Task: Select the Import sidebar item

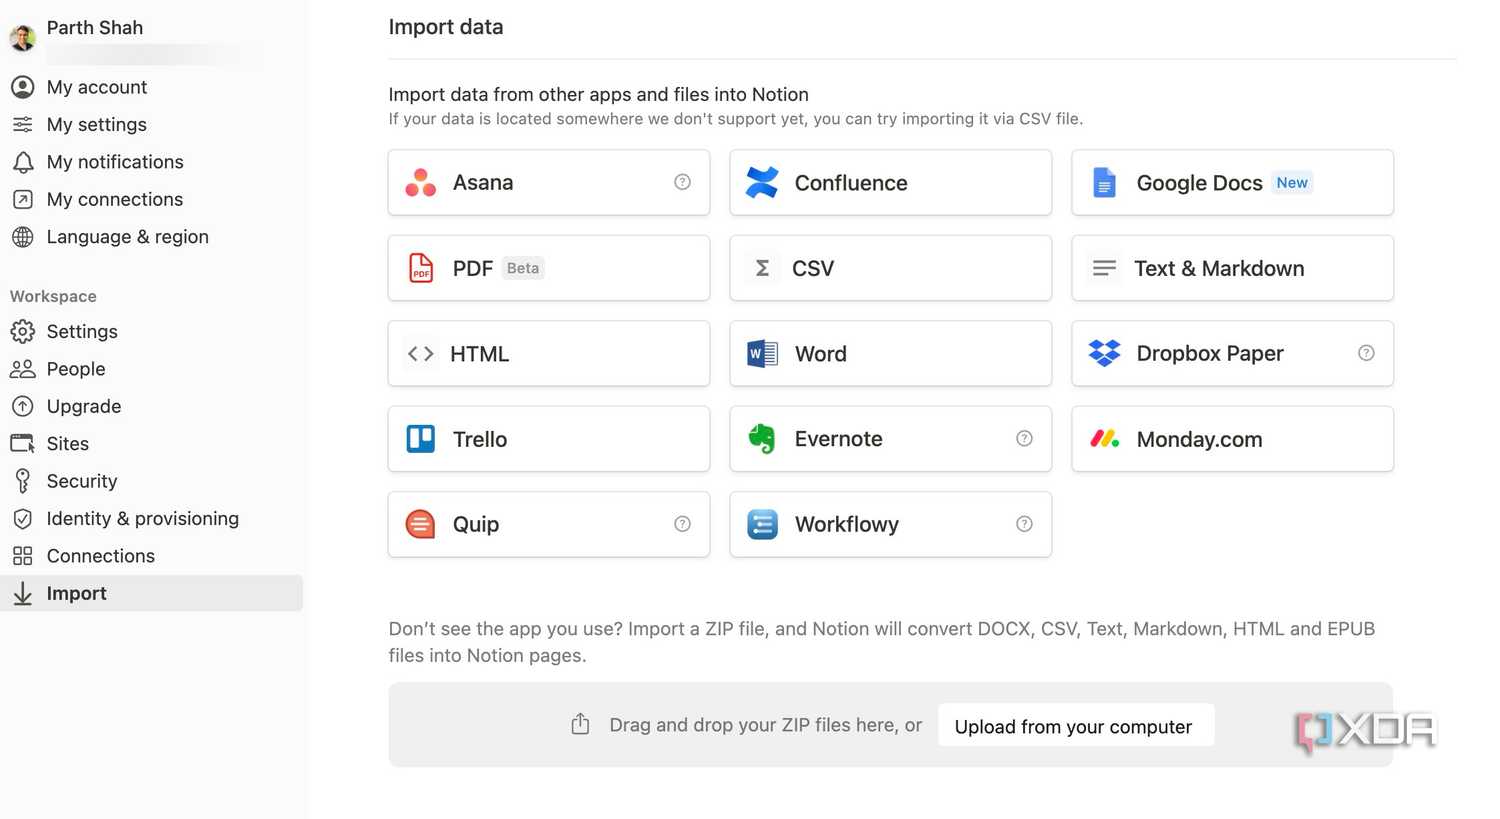Action: (152, 593)
